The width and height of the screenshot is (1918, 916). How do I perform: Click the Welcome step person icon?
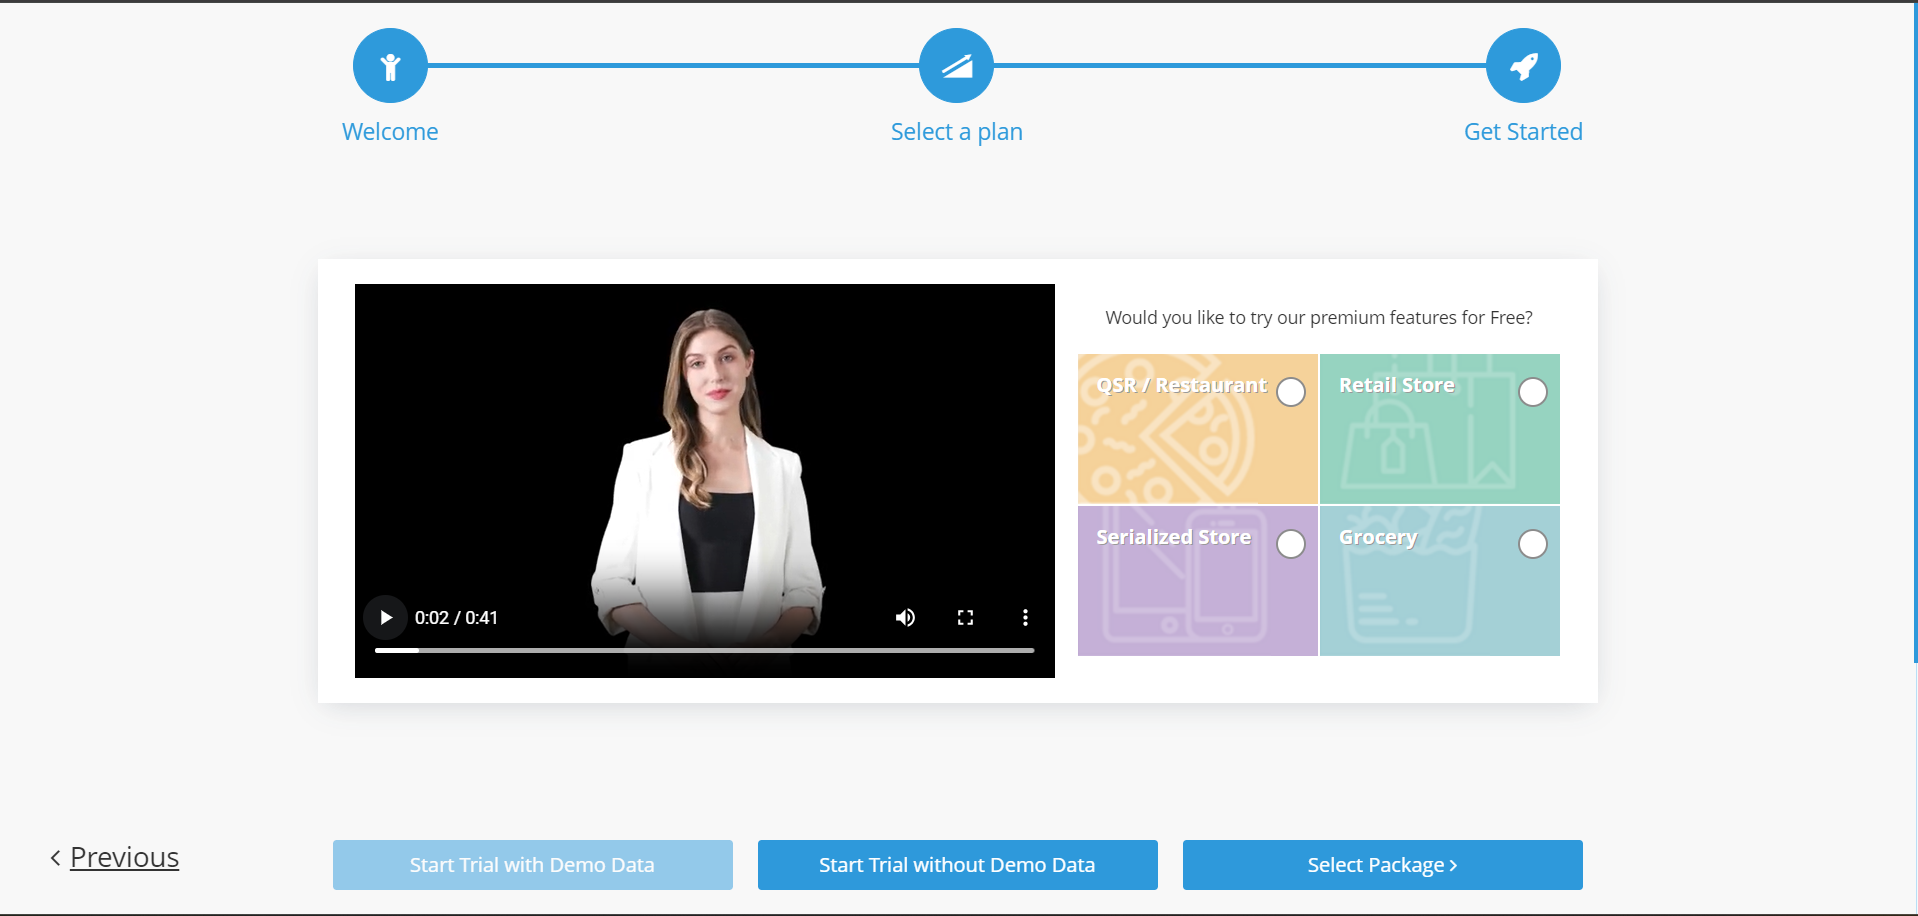[390, 66]
